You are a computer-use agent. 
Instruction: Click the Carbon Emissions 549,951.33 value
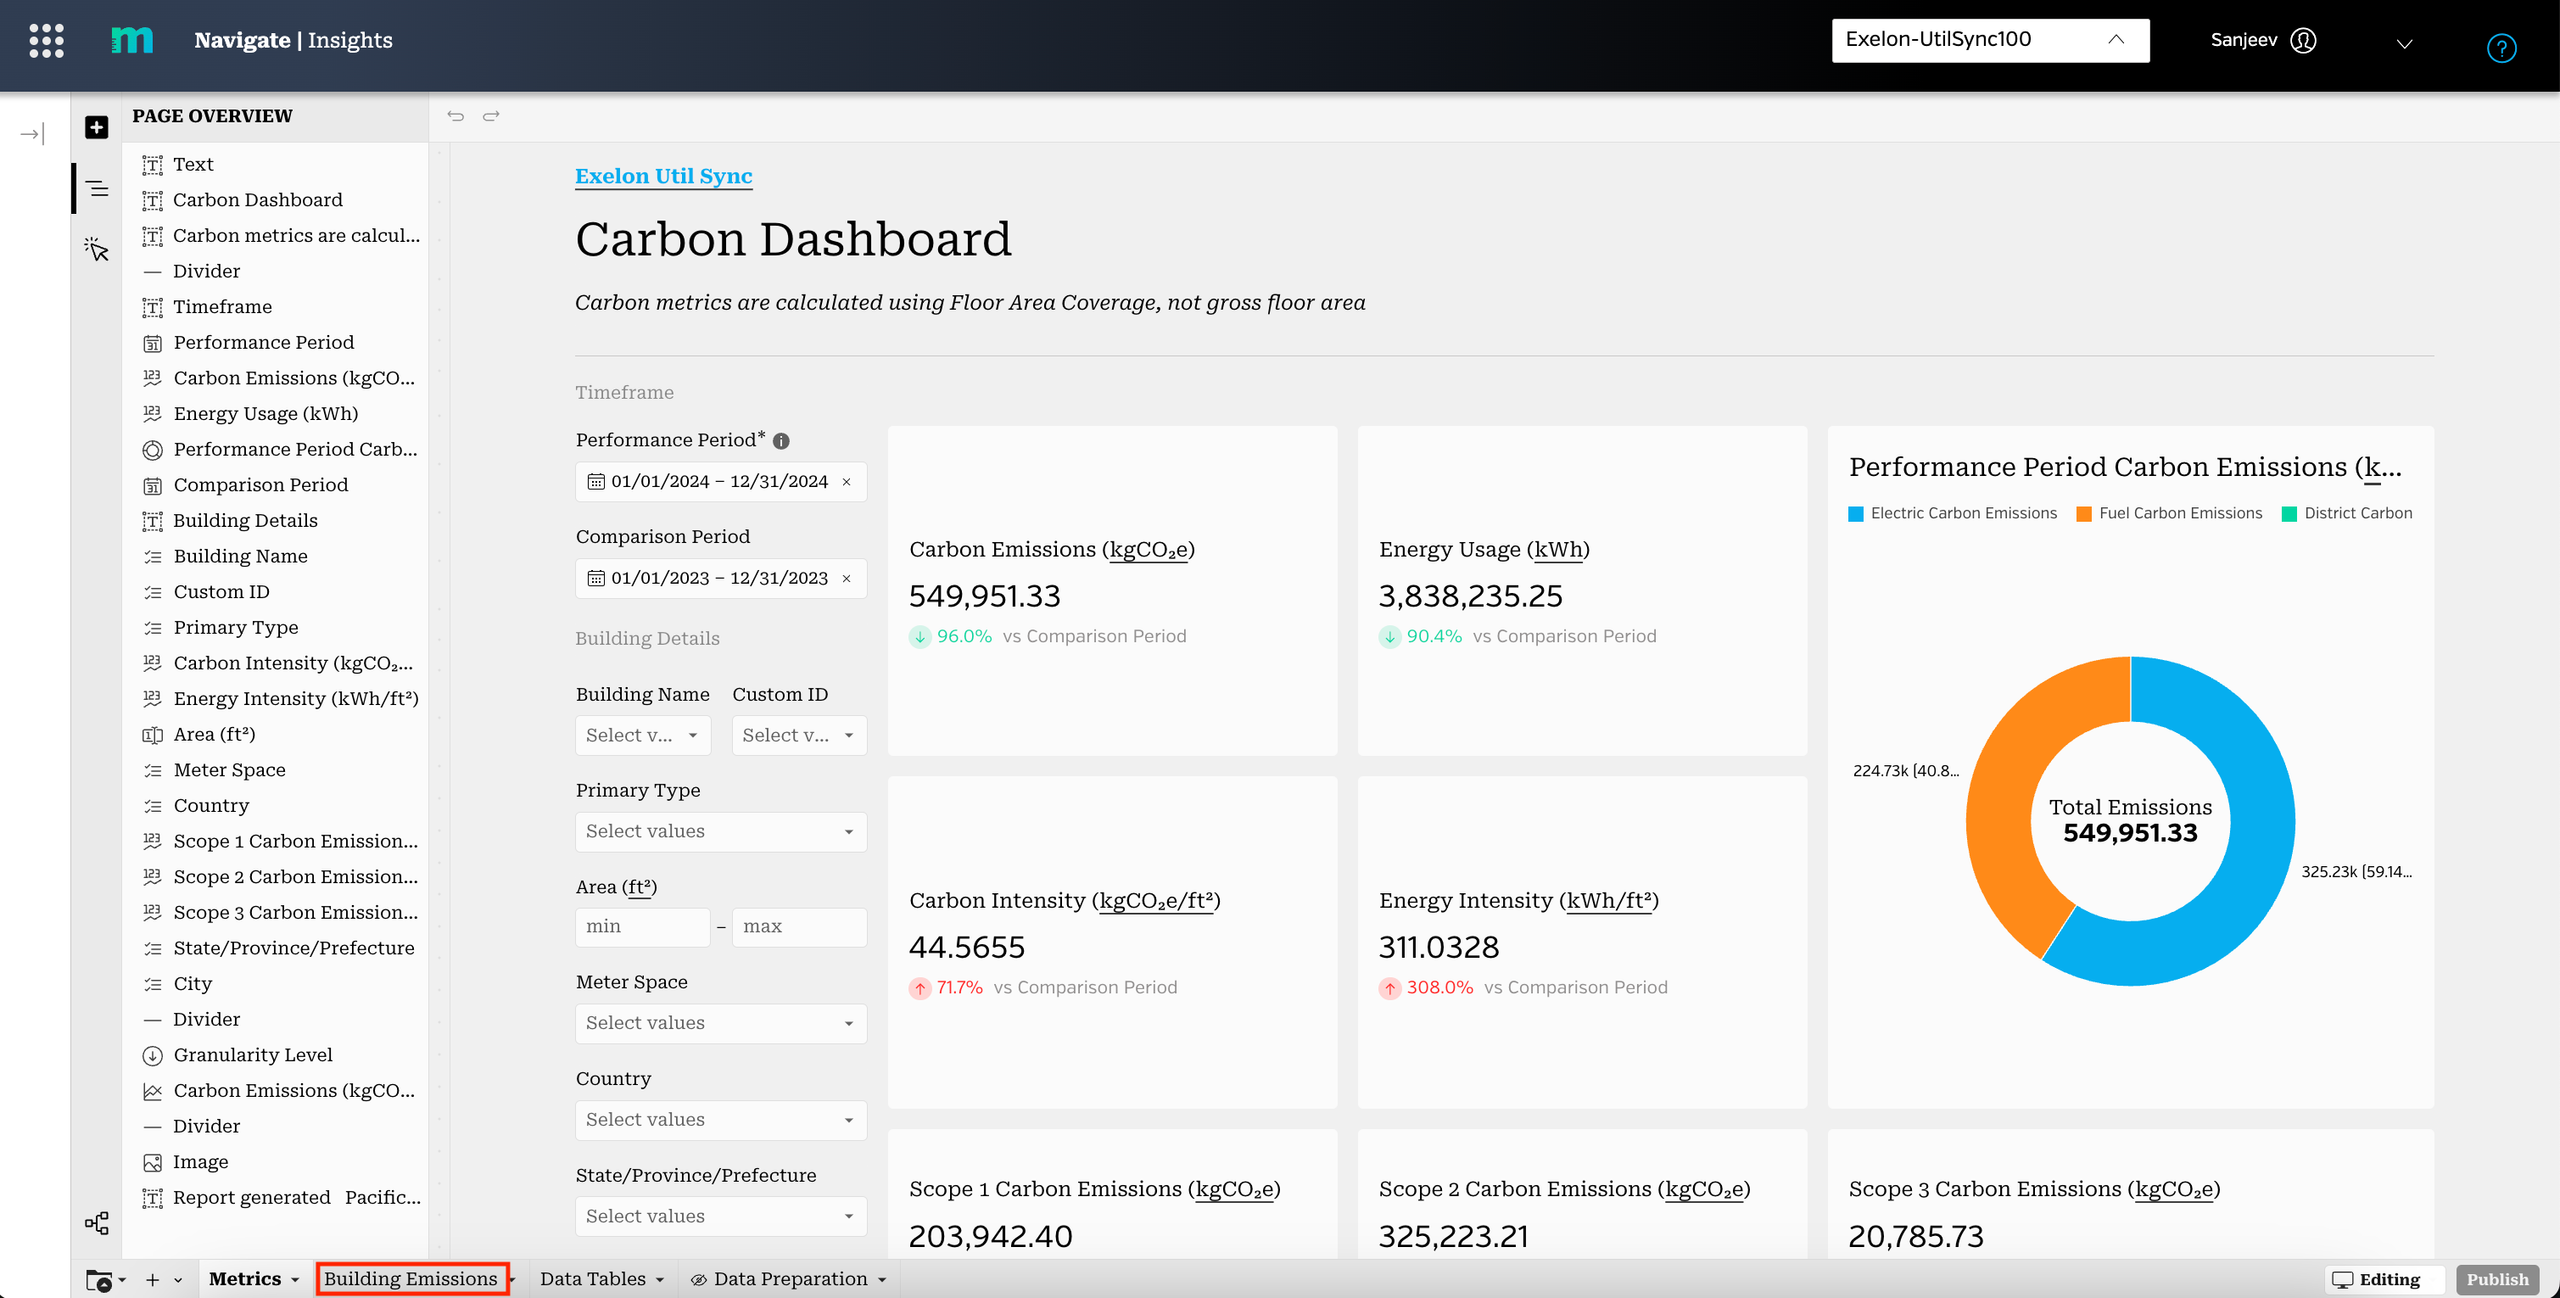984,597
